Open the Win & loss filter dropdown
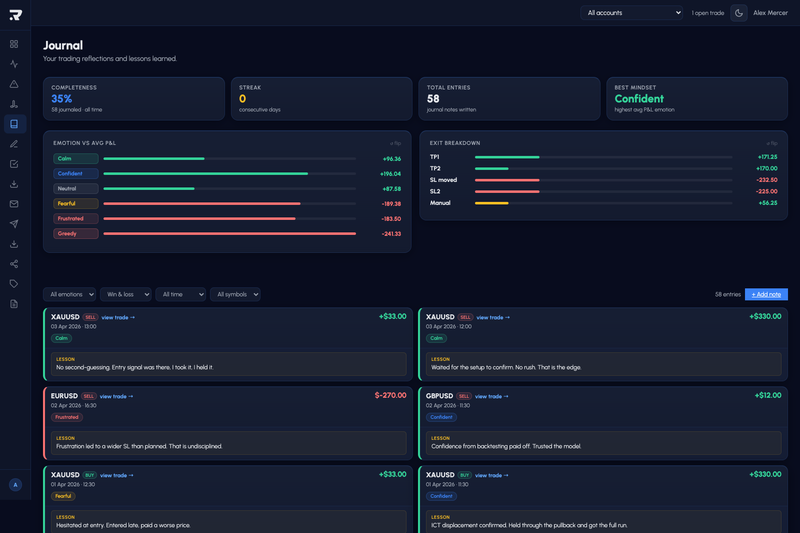 126,294
